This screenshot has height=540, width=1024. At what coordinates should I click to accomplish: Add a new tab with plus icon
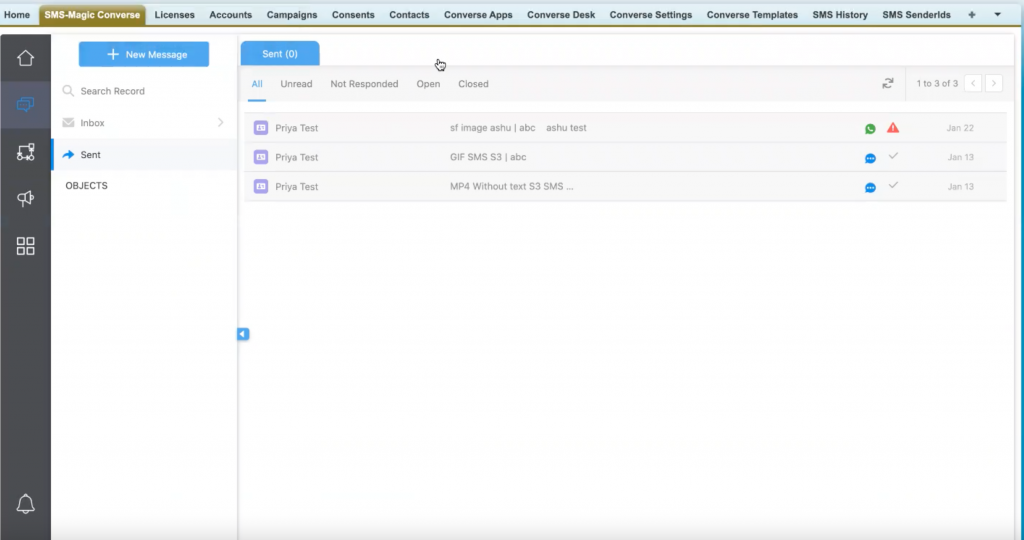(x=972, y=14)
